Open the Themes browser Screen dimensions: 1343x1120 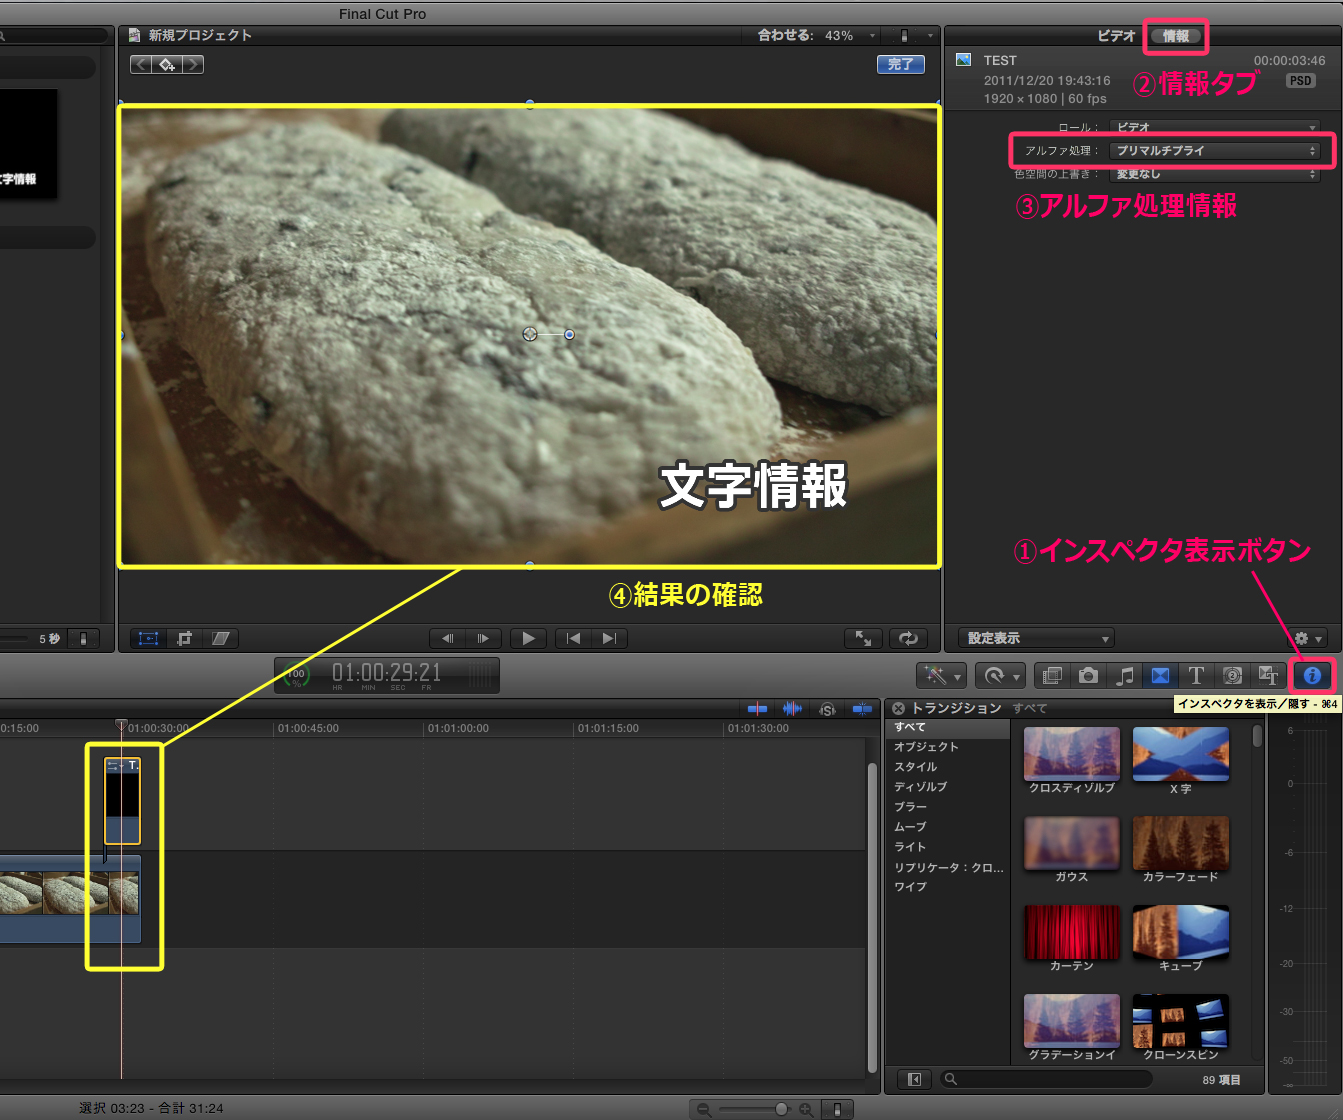click(x=1268, y=676)
